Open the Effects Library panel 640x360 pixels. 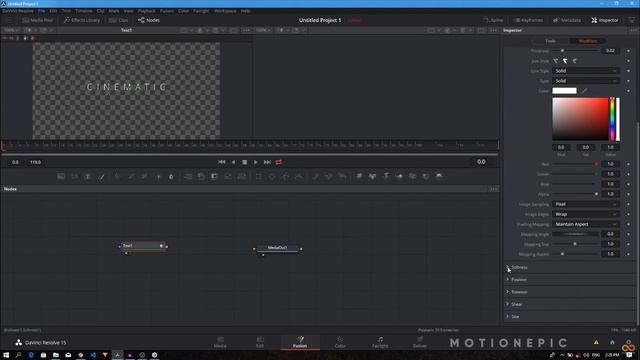[x=82, y=20]
